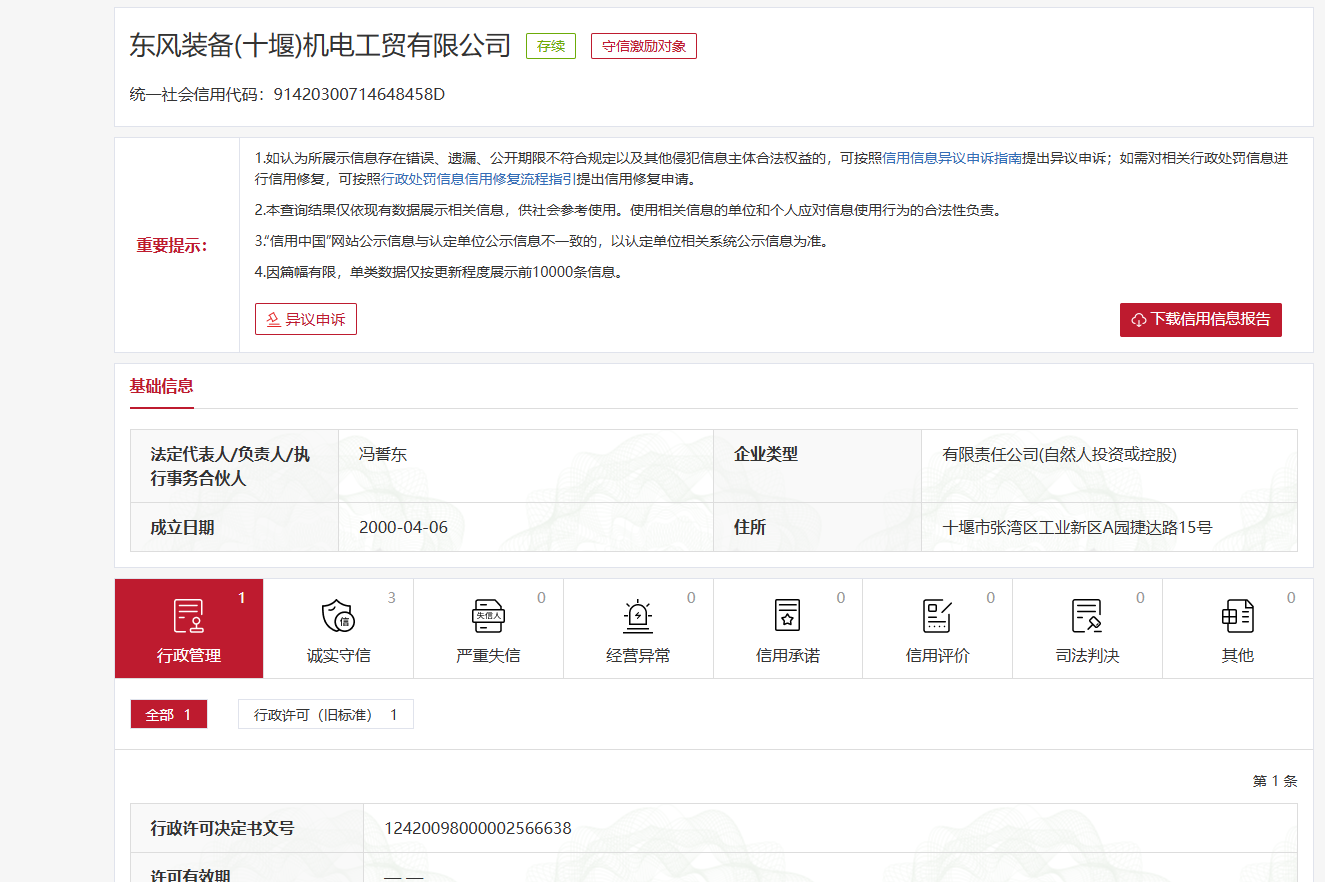The width and height of the screenshot is (1325, 882).
Task: Open 信用信息异议申诉指南 link
Action: 952,158
